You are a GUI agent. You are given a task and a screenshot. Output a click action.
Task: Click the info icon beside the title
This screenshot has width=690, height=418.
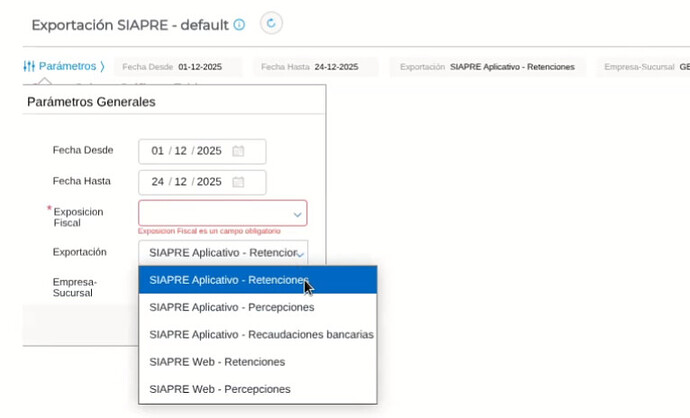239,24
